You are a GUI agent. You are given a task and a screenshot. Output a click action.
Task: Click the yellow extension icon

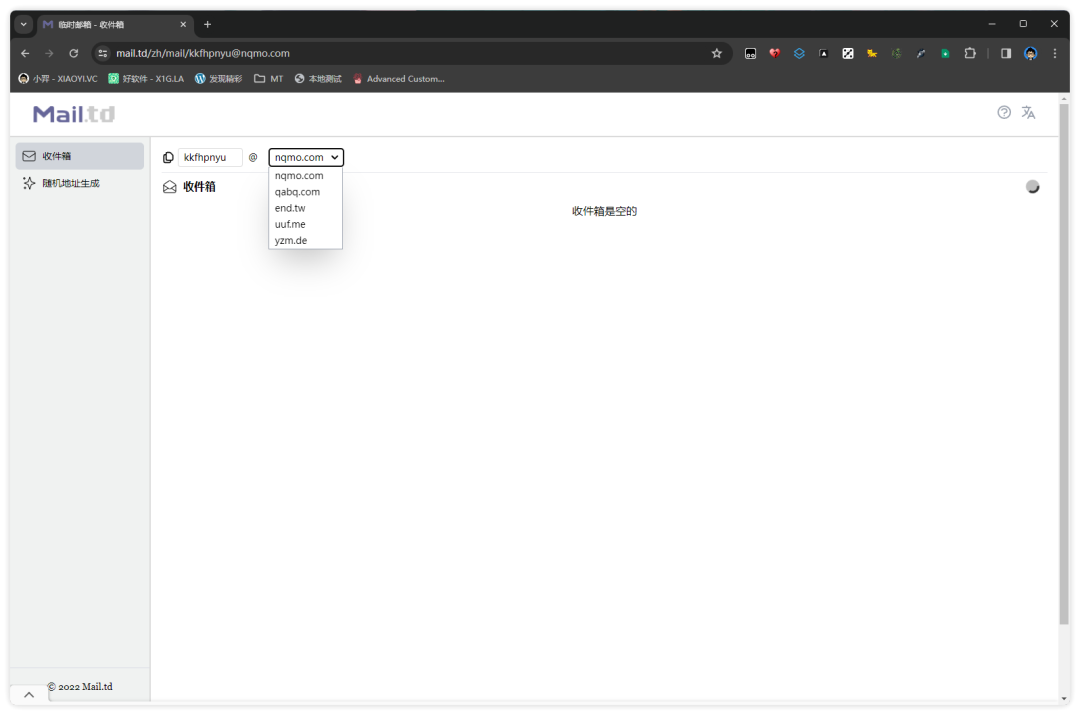click(x=872, y=53)
